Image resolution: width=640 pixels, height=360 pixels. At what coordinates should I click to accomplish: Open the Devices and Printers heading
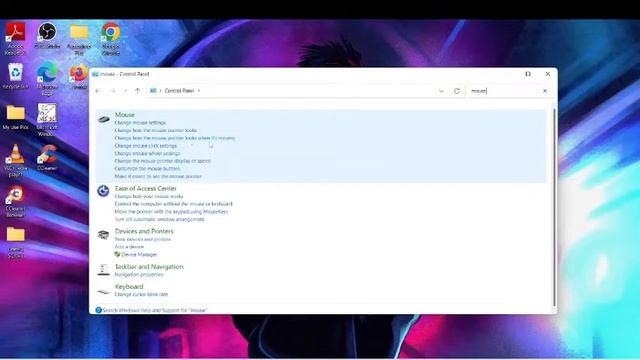tap(144, 231)
